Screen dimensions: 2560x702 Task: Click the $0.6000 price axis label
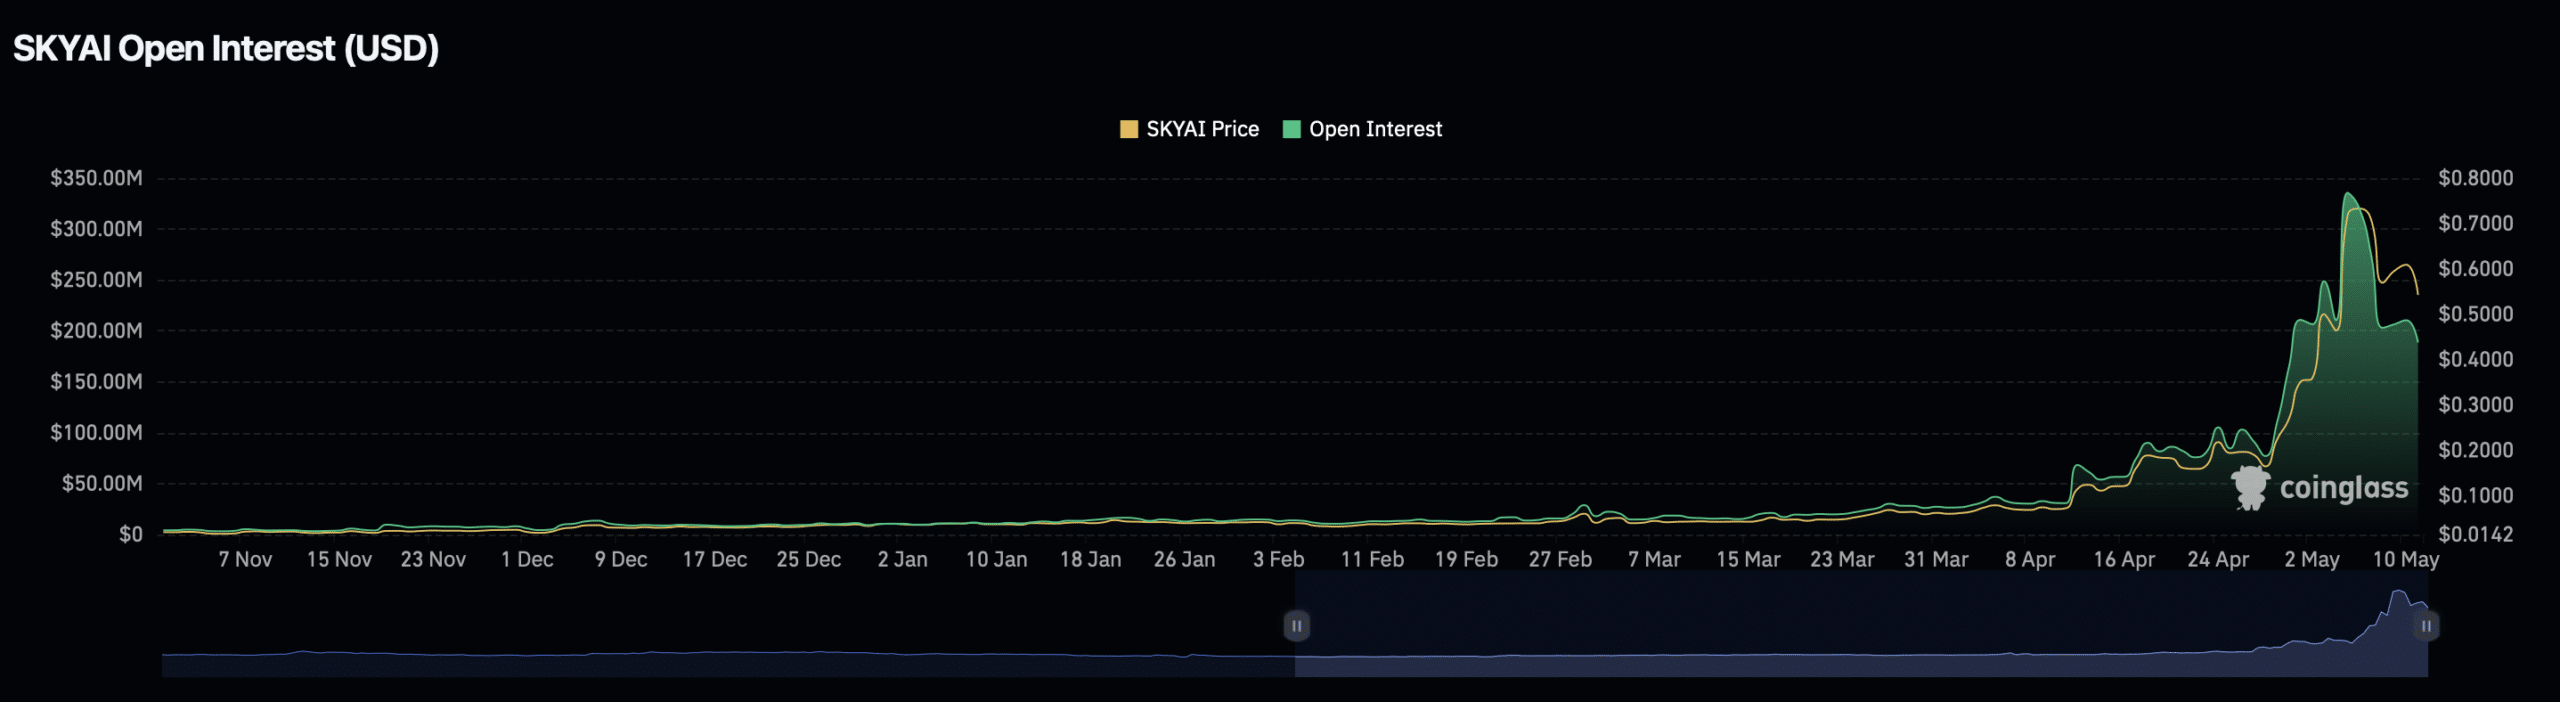tap(2475, 269)
